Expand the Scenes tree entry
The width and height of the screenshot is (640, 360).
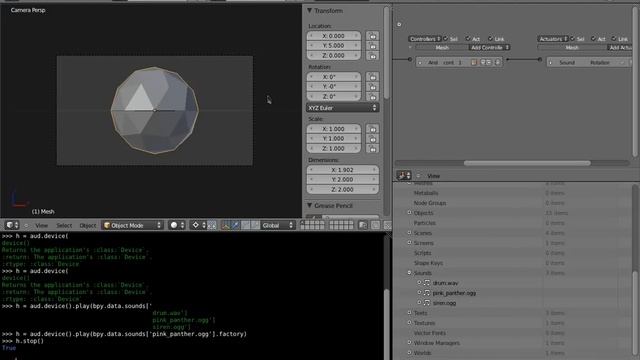click(x=409, y=233)
